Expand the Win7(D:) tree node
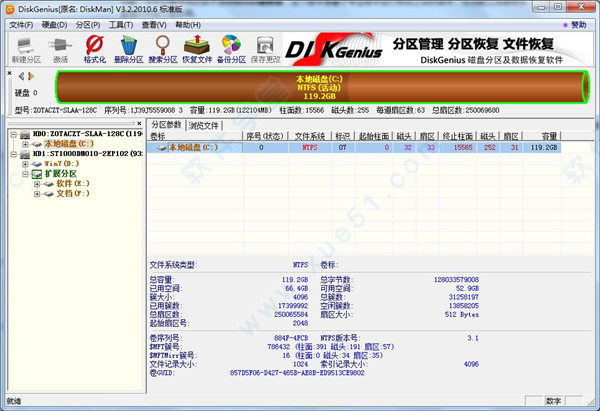This screenshot has width=600, height=411. [x=25, y=164]
